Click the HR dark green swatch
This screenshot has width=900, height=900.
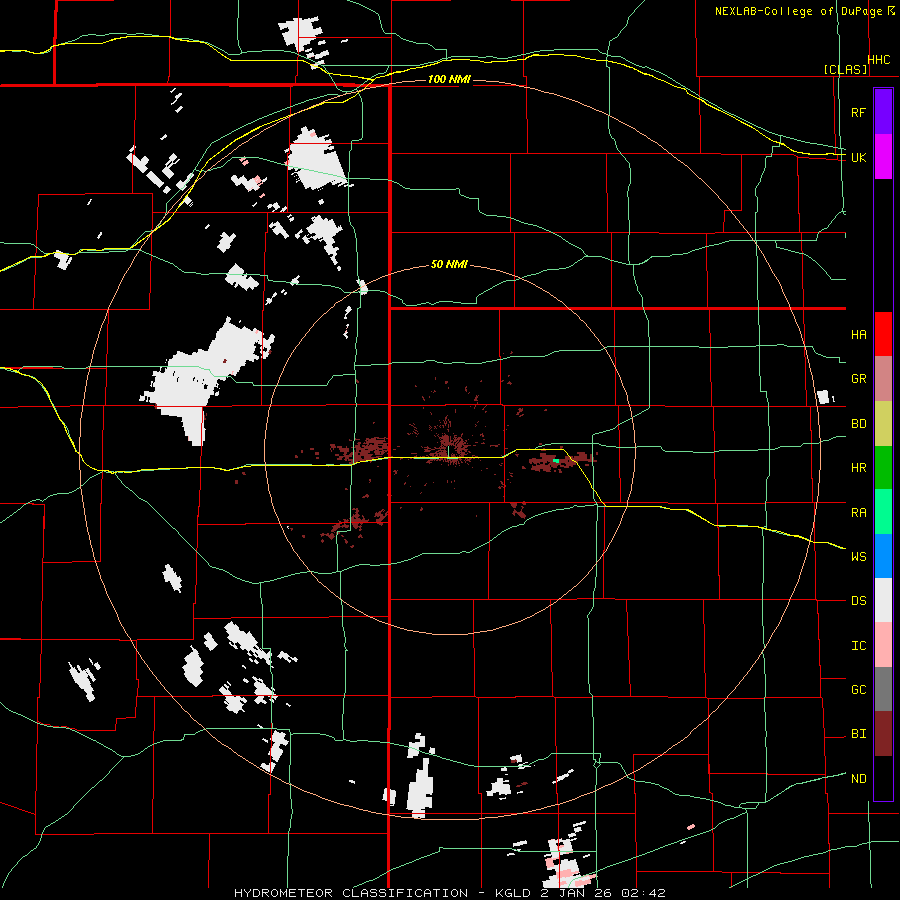pos(883,468)
